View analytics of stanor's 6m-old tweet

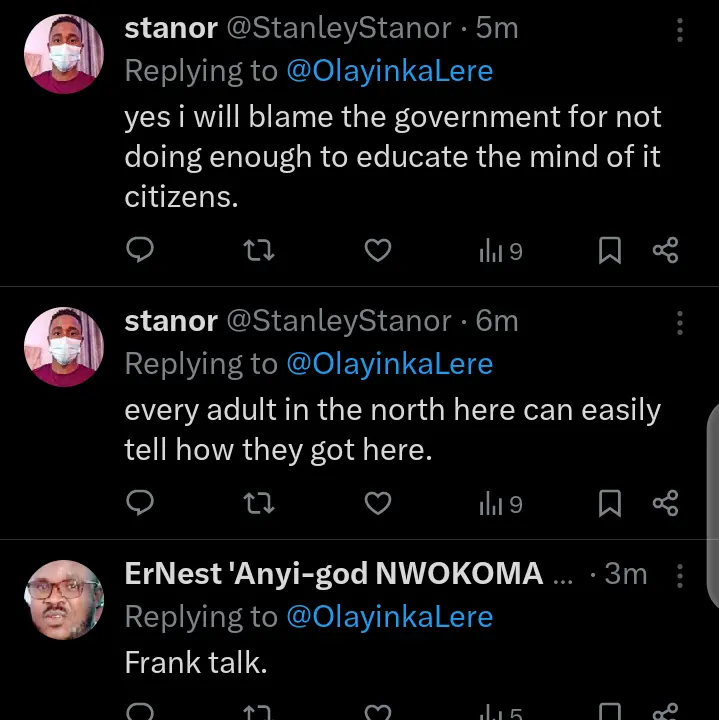(501, 504)
